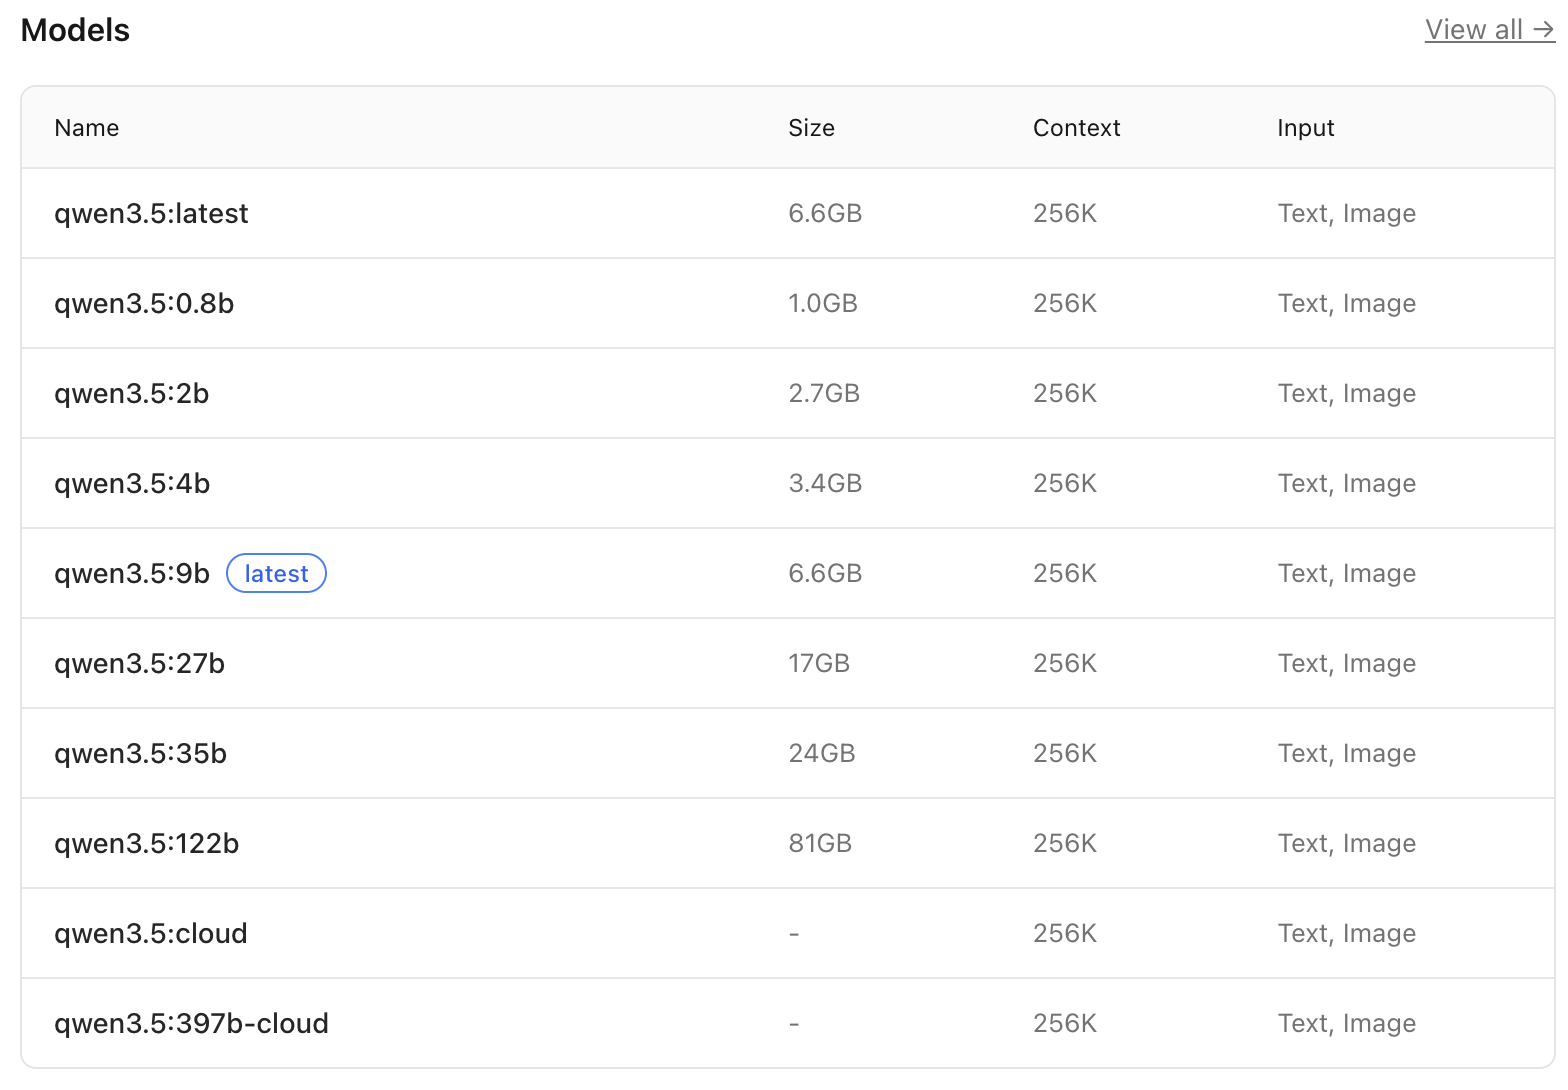Image resolution: width=1568 pixels, height=1090 pixels.
Task: Click the Size column header
Action: point(811,128)
